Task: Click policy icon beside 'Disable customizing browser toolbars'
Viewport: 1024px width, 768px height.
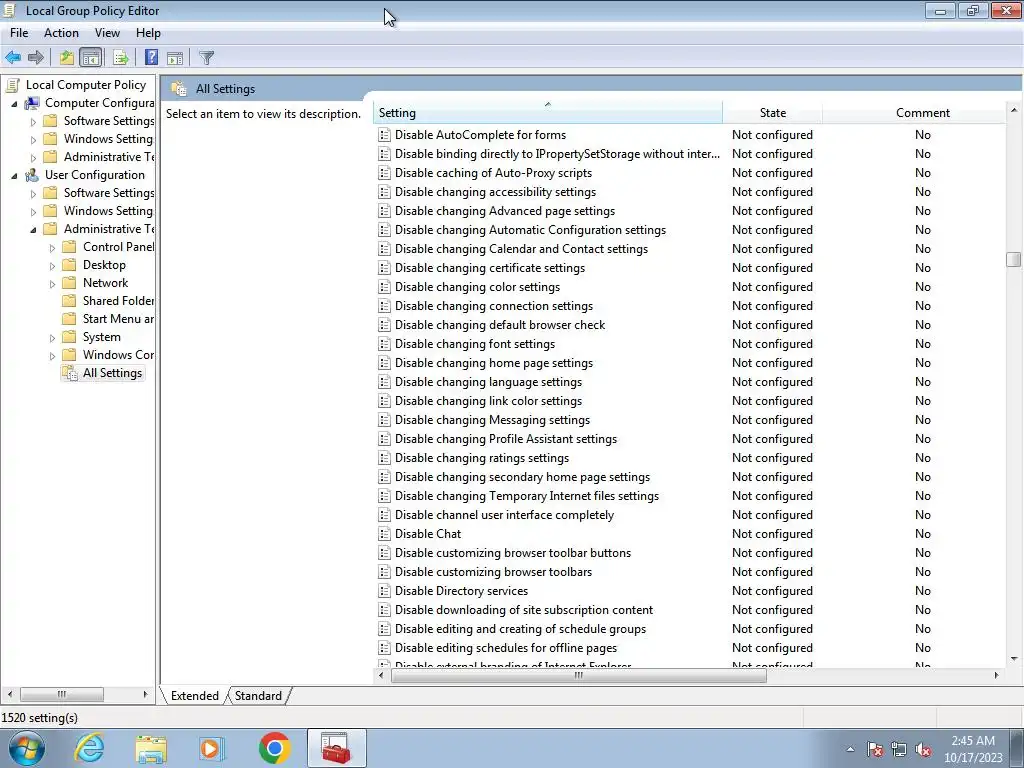Action: point(385,572)
